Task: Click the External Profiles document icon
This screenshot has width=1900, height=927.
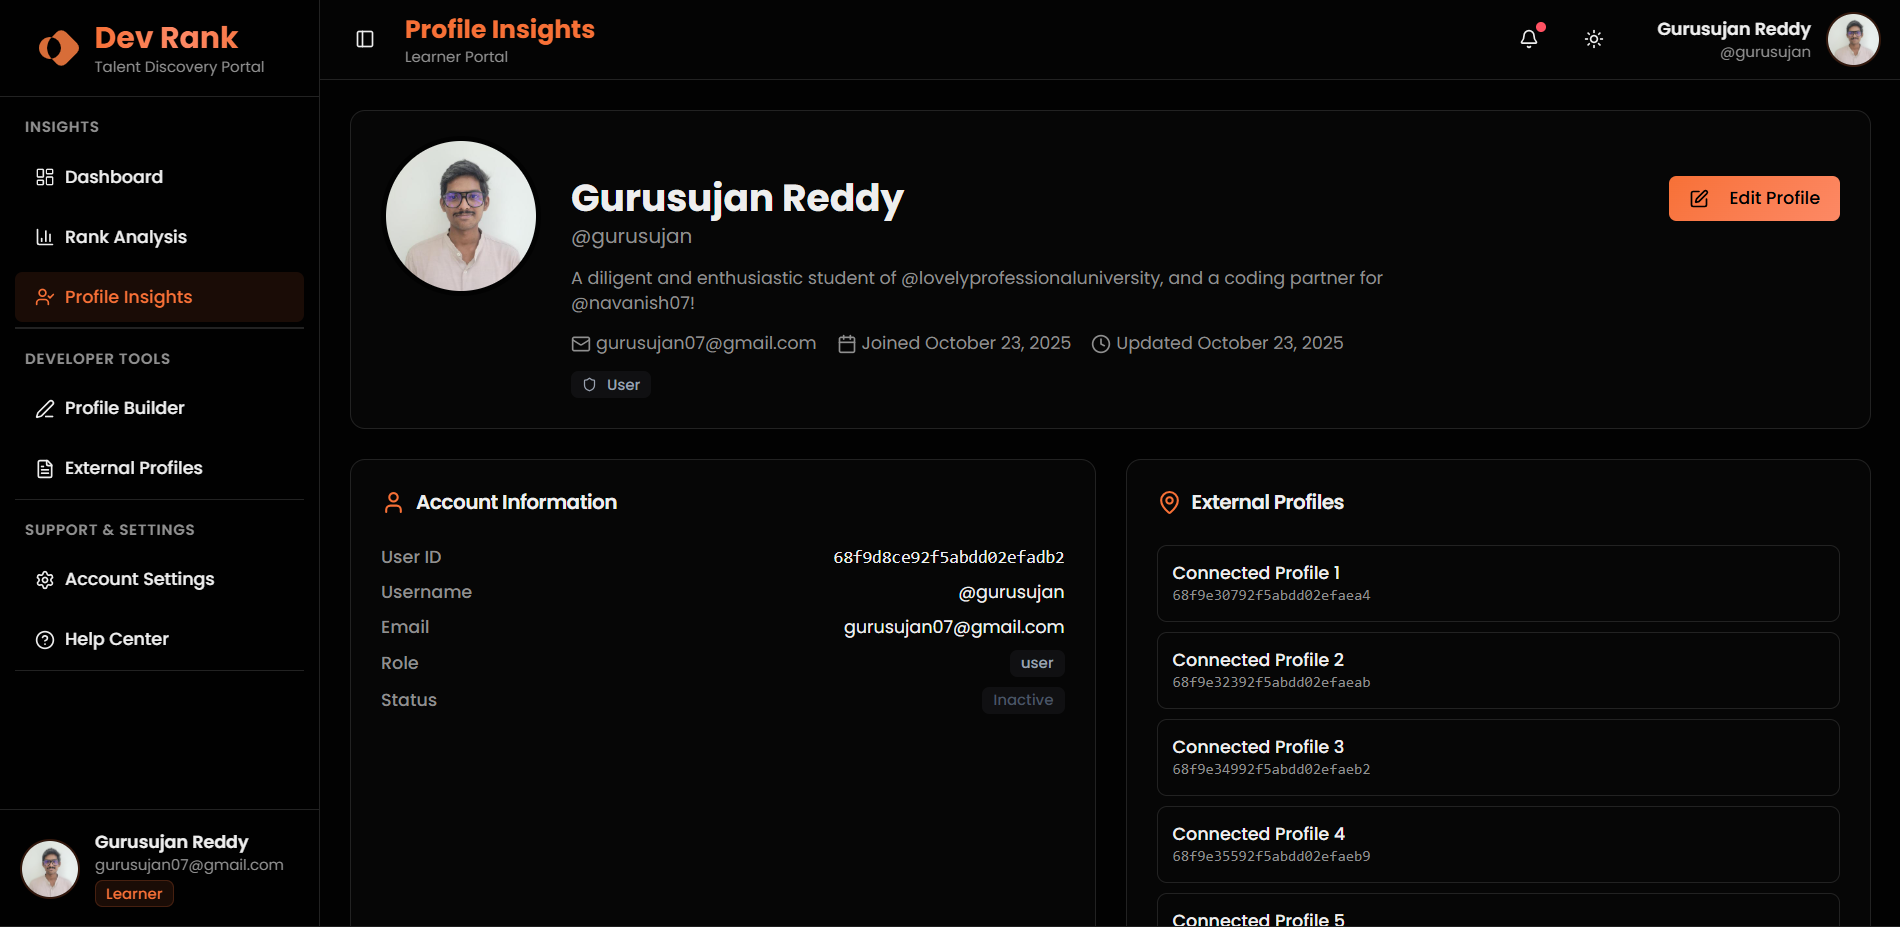Action: [x=45, y=469]
